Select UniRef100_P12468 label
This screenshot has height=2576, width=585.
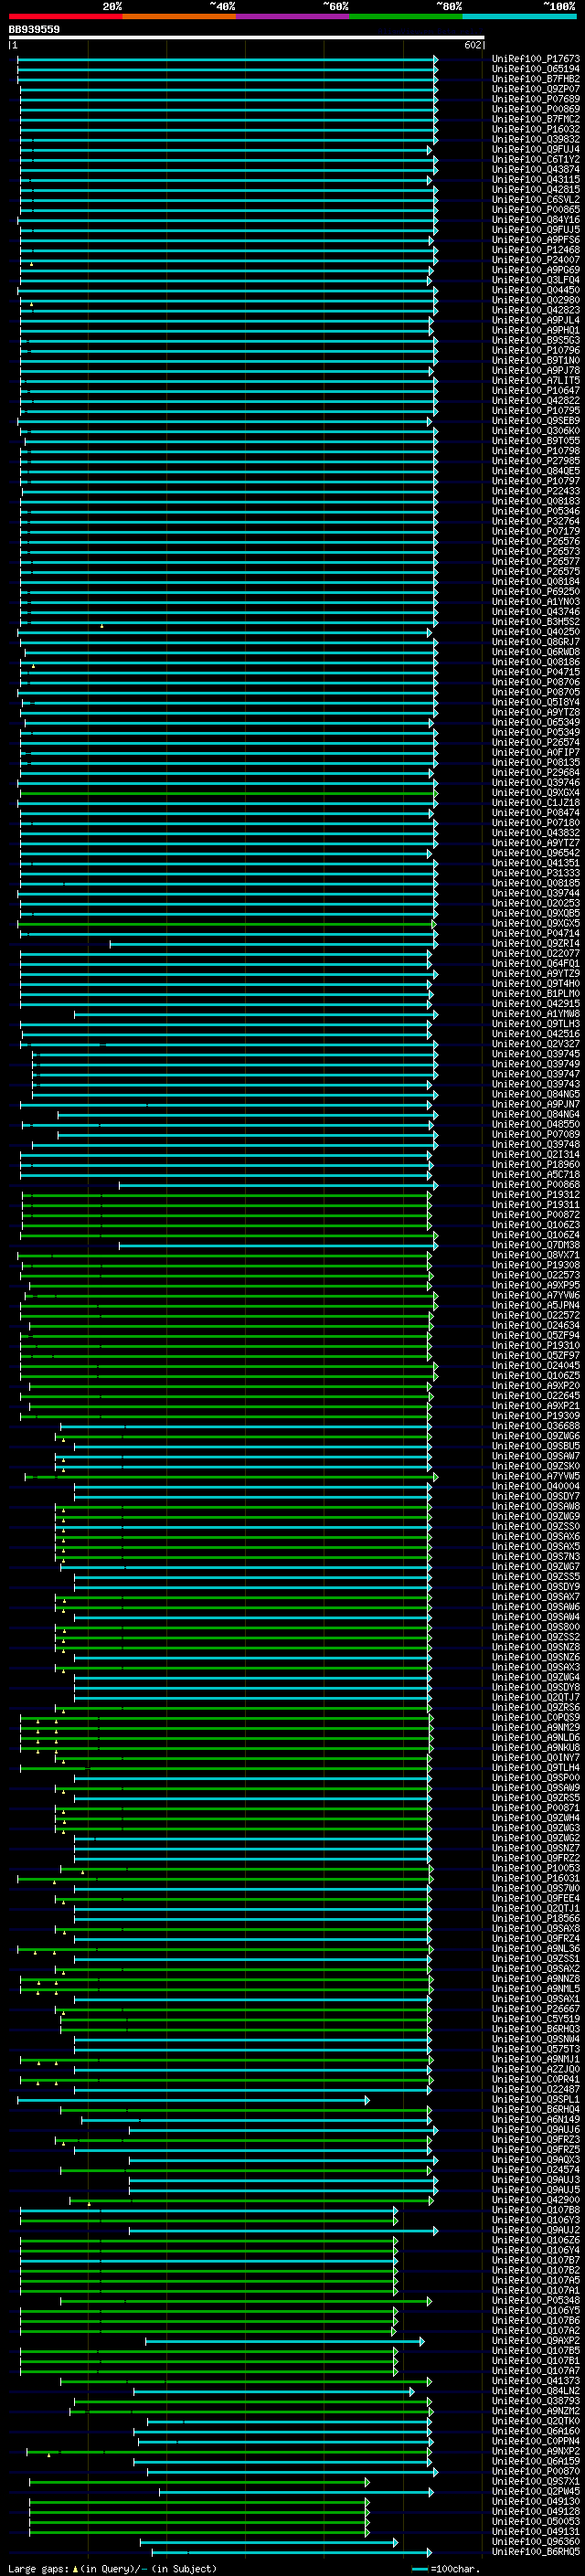click(x=536, y=250)
